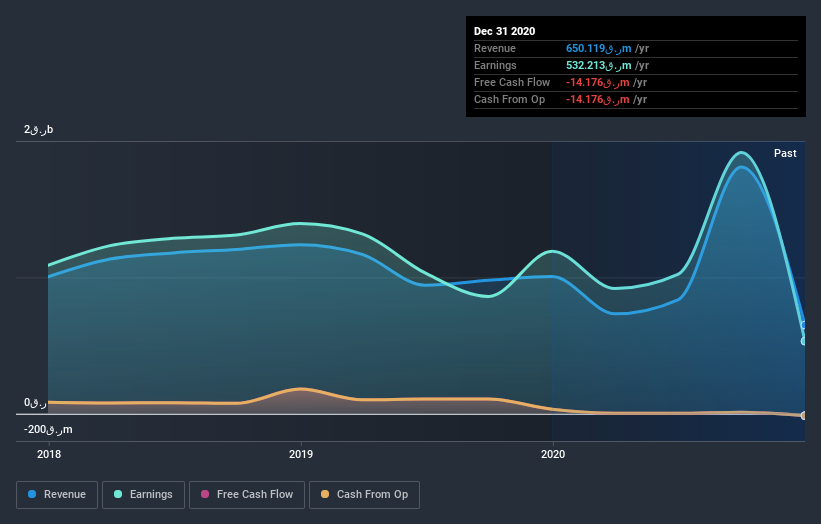Click the Cash From Op end-point marker
Image resolution: width=821 pixels, height=524 pixels.
point(804,416)
